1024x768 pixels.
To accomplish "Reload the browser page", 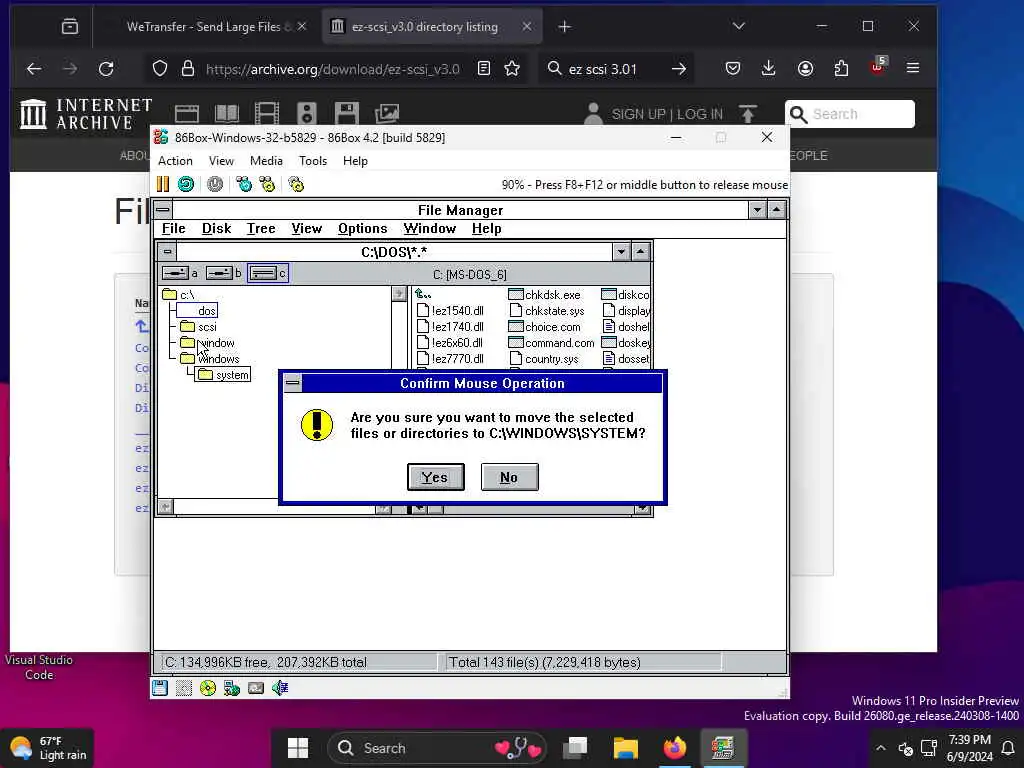I will pos(106,69).
